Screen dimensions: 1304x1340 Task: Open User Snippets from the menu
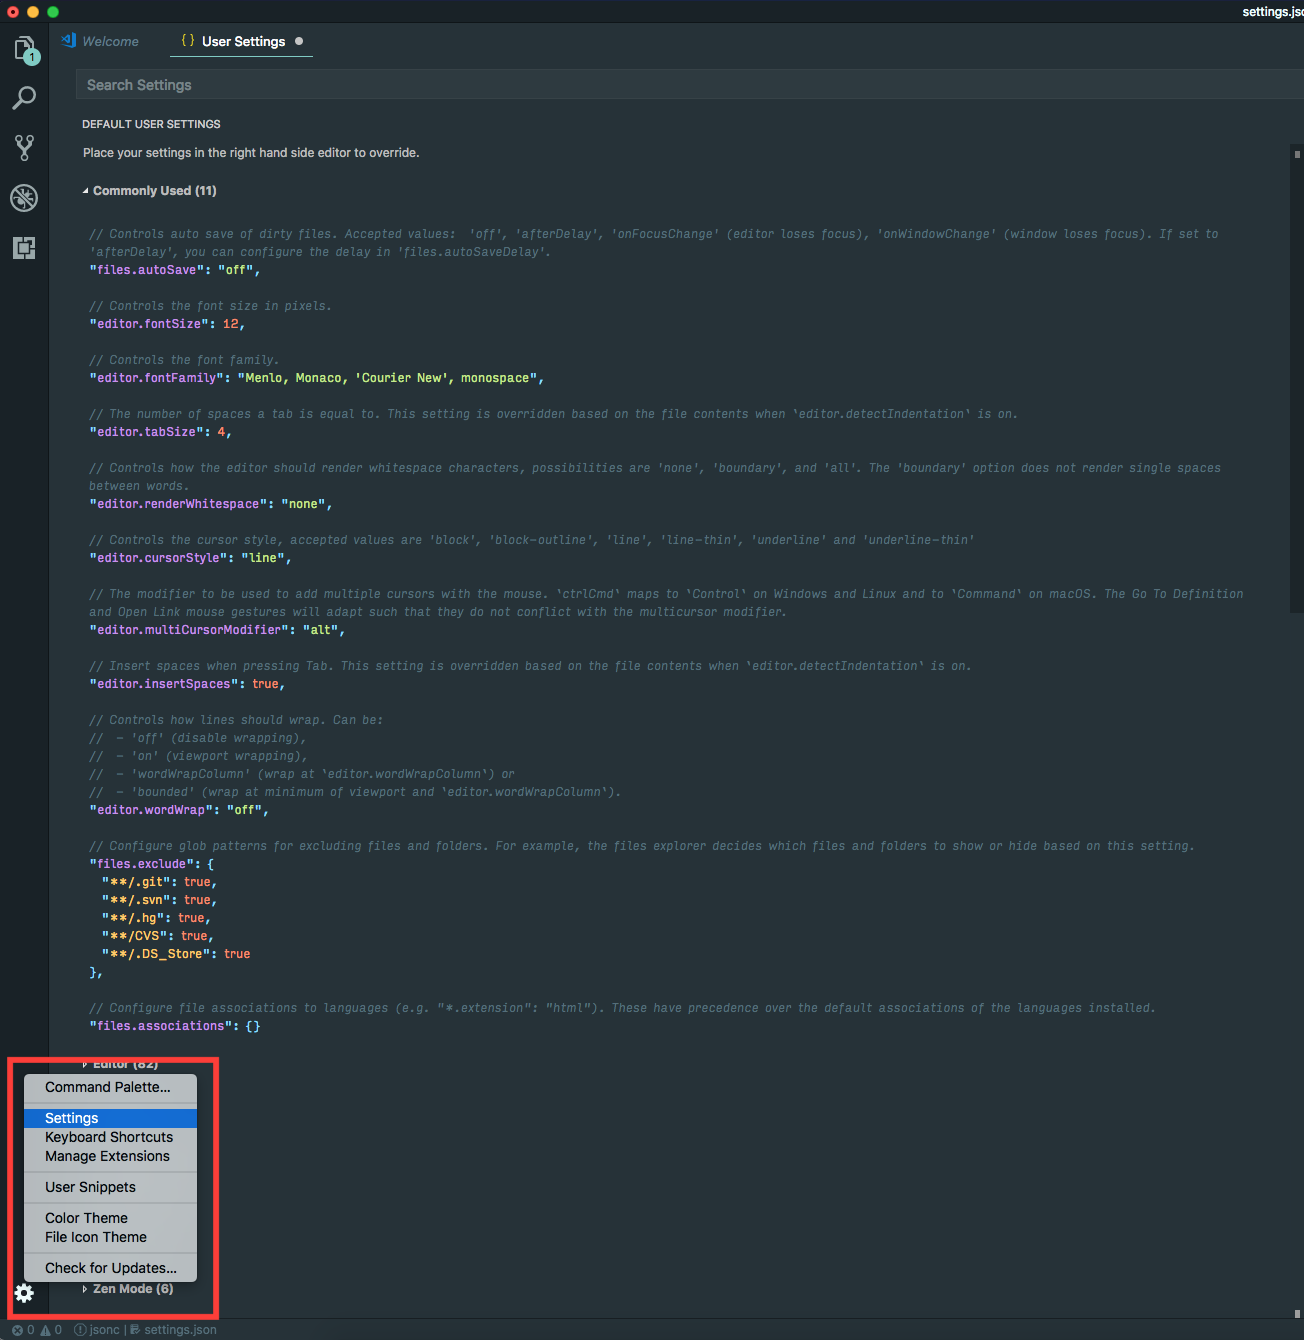click(110, 1187)
